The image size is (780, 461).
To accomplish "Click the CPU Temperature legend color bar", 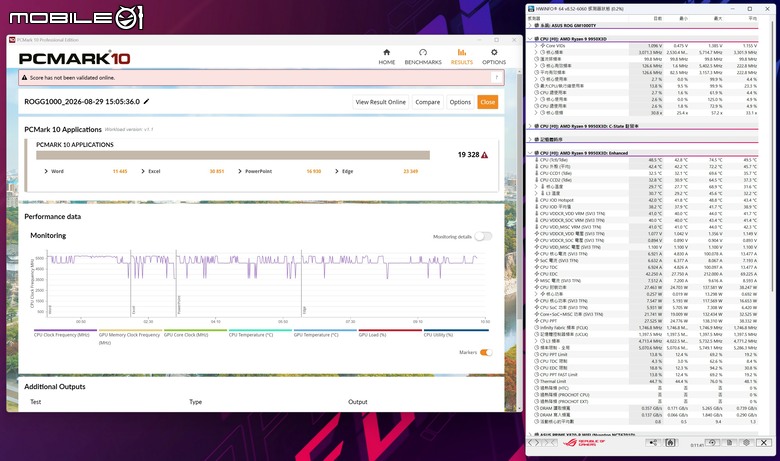I will (x=260, y=330).
